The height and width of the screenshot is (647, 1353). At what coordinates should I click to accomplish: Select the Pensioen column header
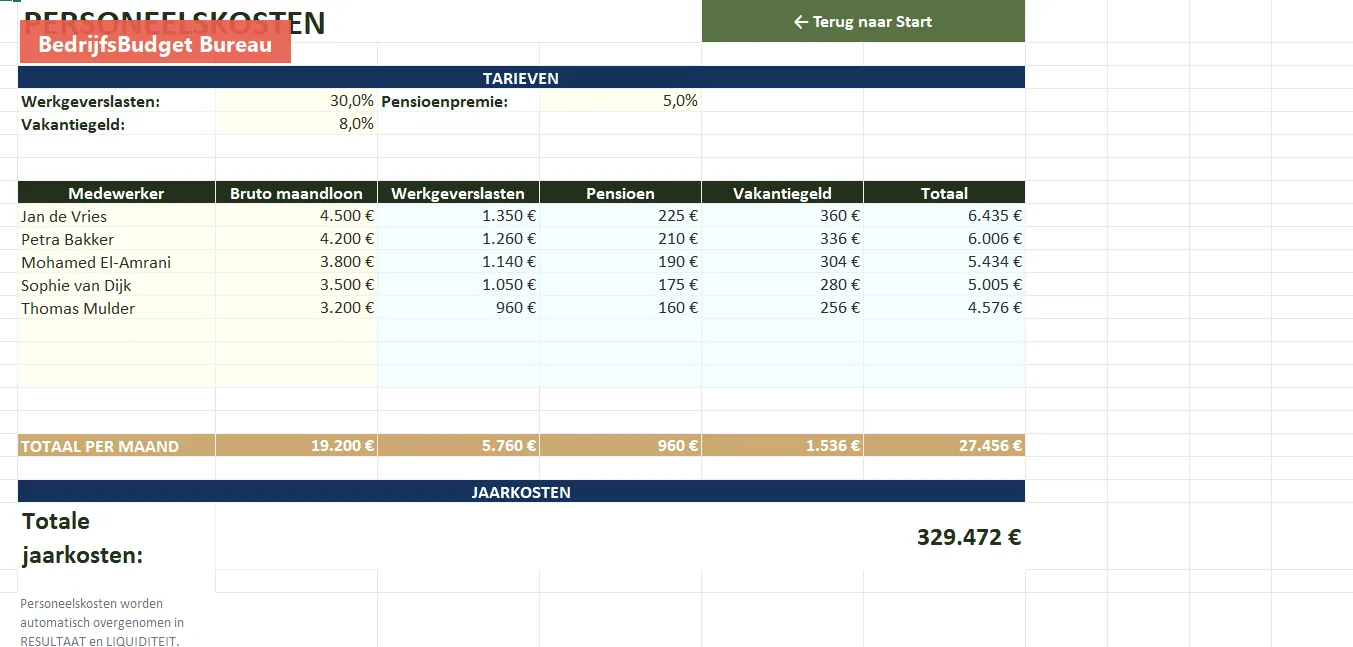tap(621, 193)
